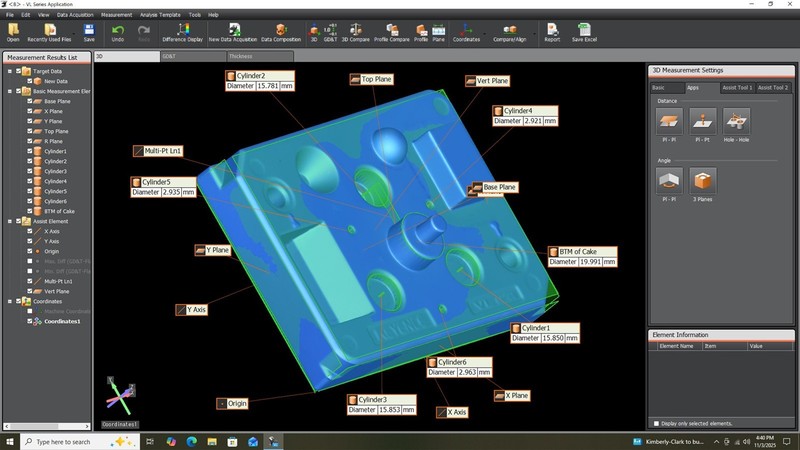Viewport: 800px width, 450px height.
Task: Select the Pl - Pt distance tool
Action: (x=703, y=121)
